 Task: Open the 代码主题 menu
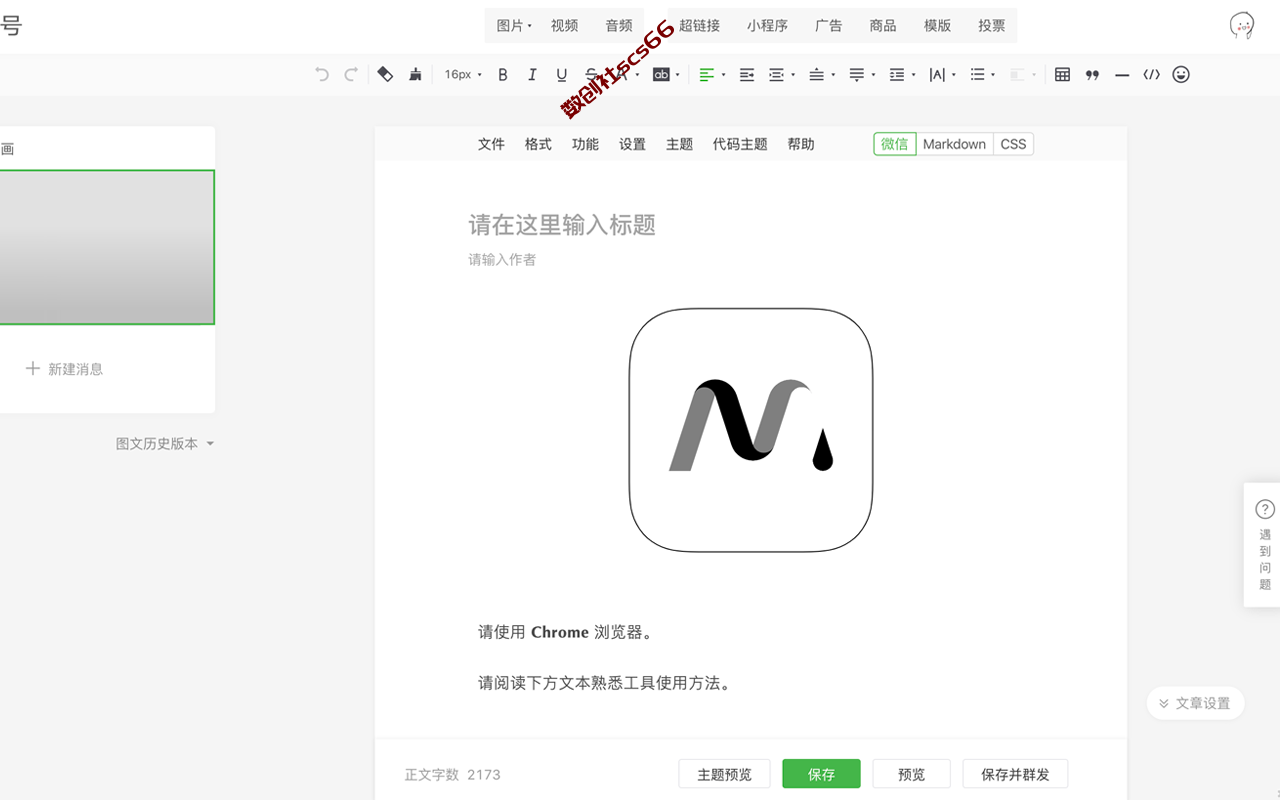pyautogui.click(x=740, y=144)
